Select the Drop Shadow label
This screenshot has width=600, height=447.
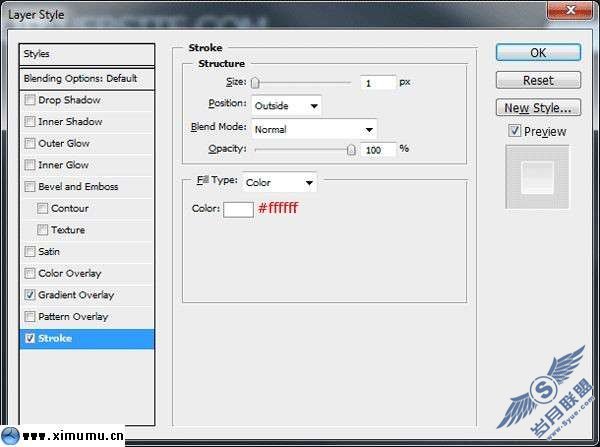(69, 100)
